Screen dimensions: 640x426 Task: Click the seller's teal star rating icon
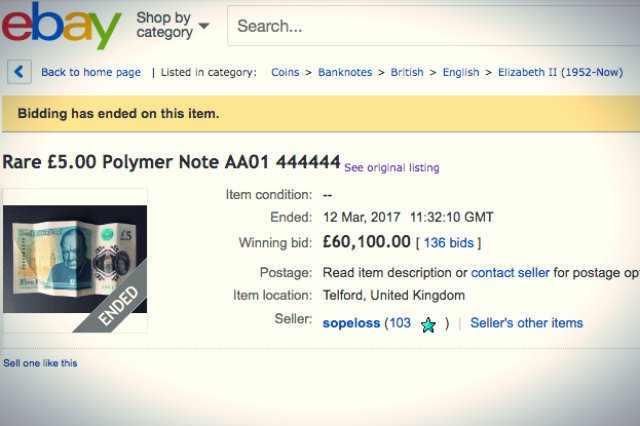[x=428, y=324]
